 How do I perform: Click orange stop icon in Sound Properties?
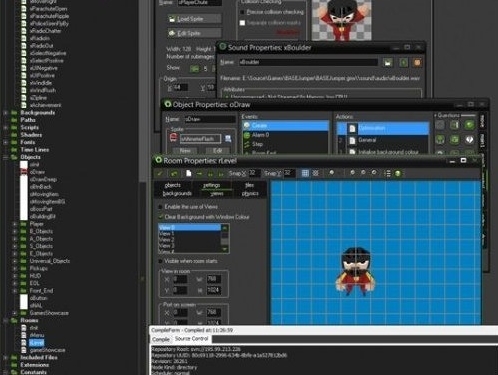point(417,62)
